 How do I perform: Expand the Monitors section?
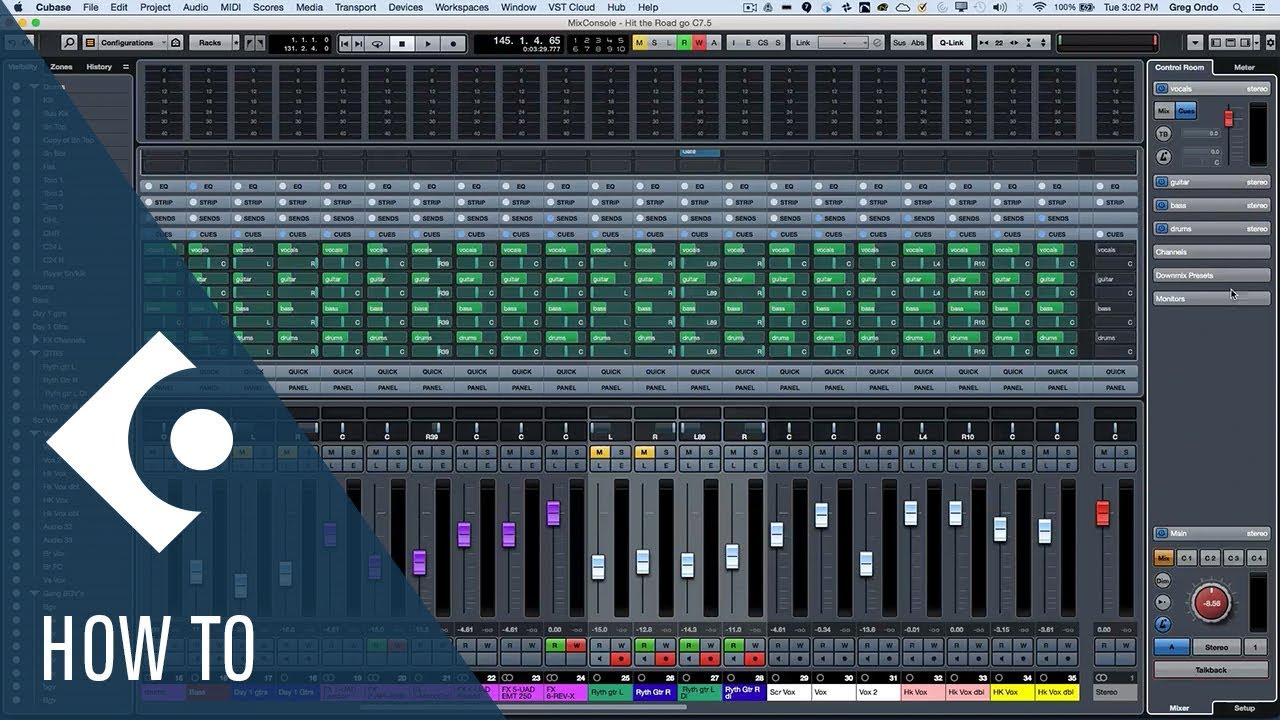click(x=1210, y=298)
